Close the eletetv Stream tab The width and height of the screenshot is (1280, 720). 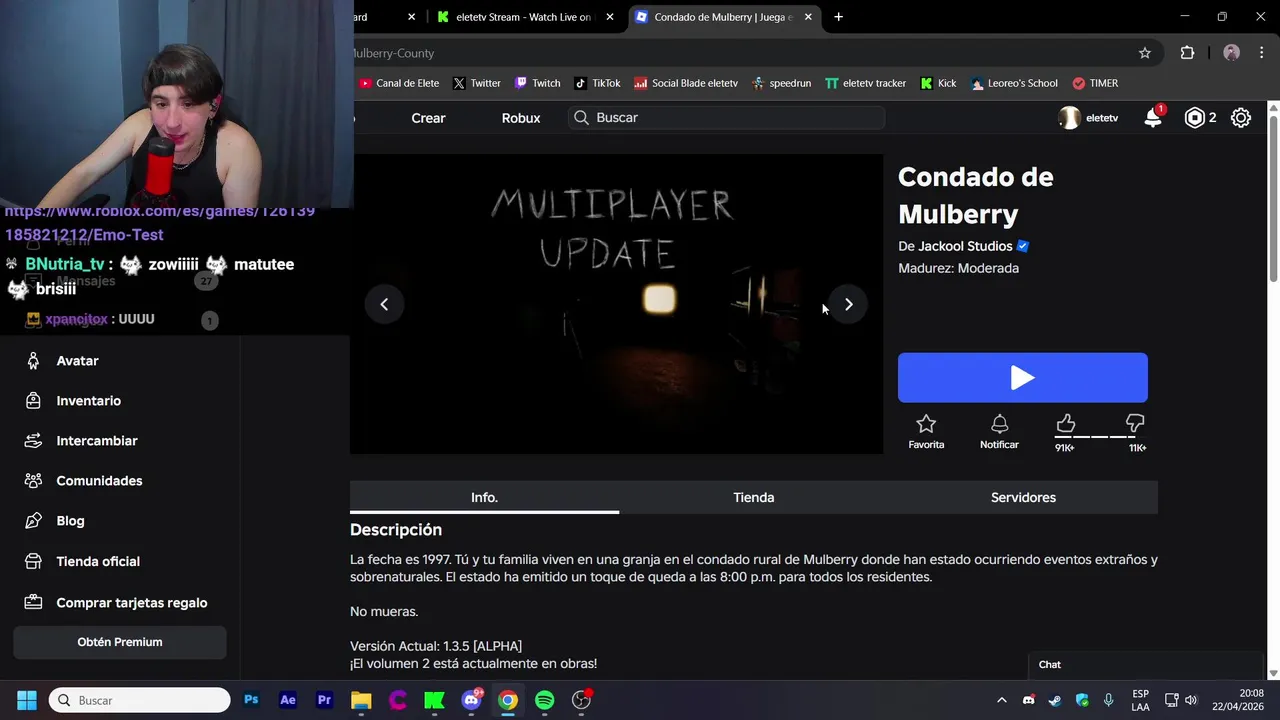tap(610, 17)
